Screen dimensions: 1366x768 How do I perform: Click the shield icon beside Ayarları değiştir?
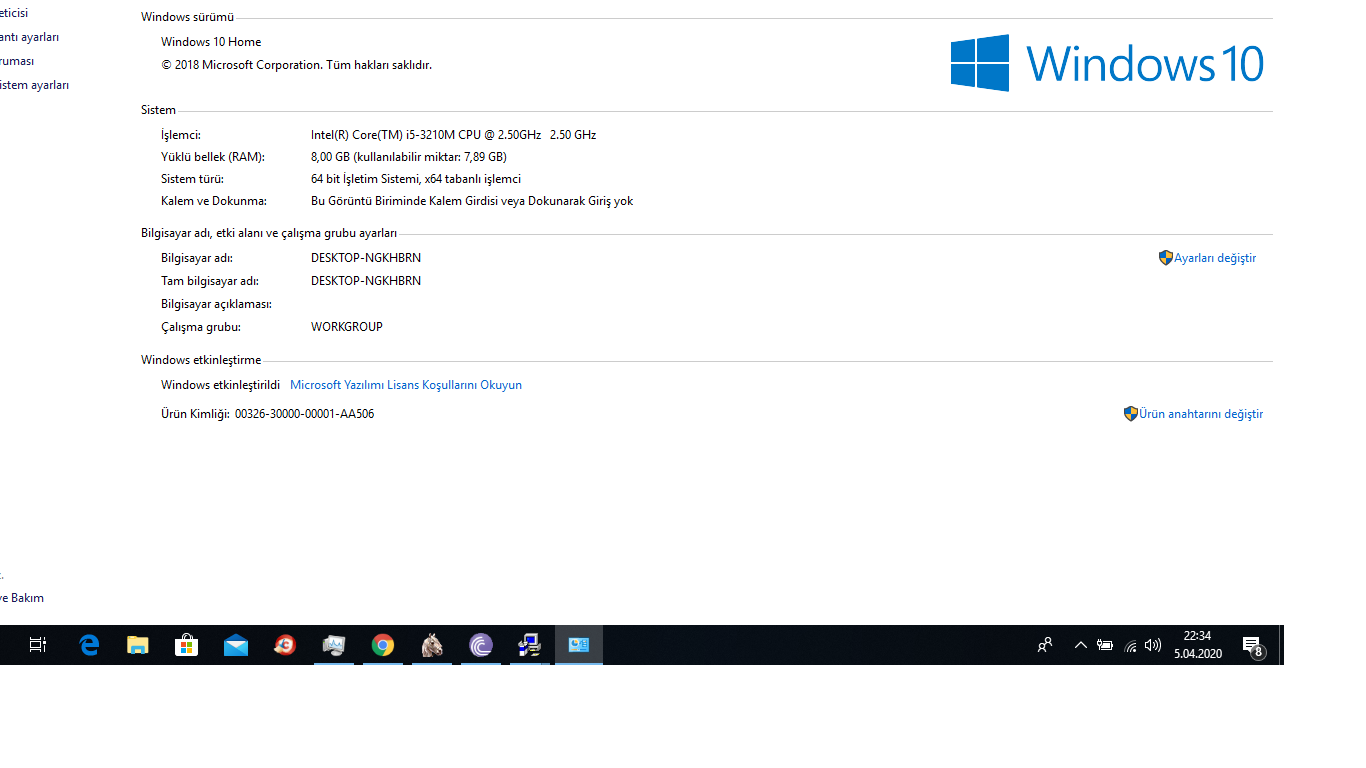tap(1165, 258)
